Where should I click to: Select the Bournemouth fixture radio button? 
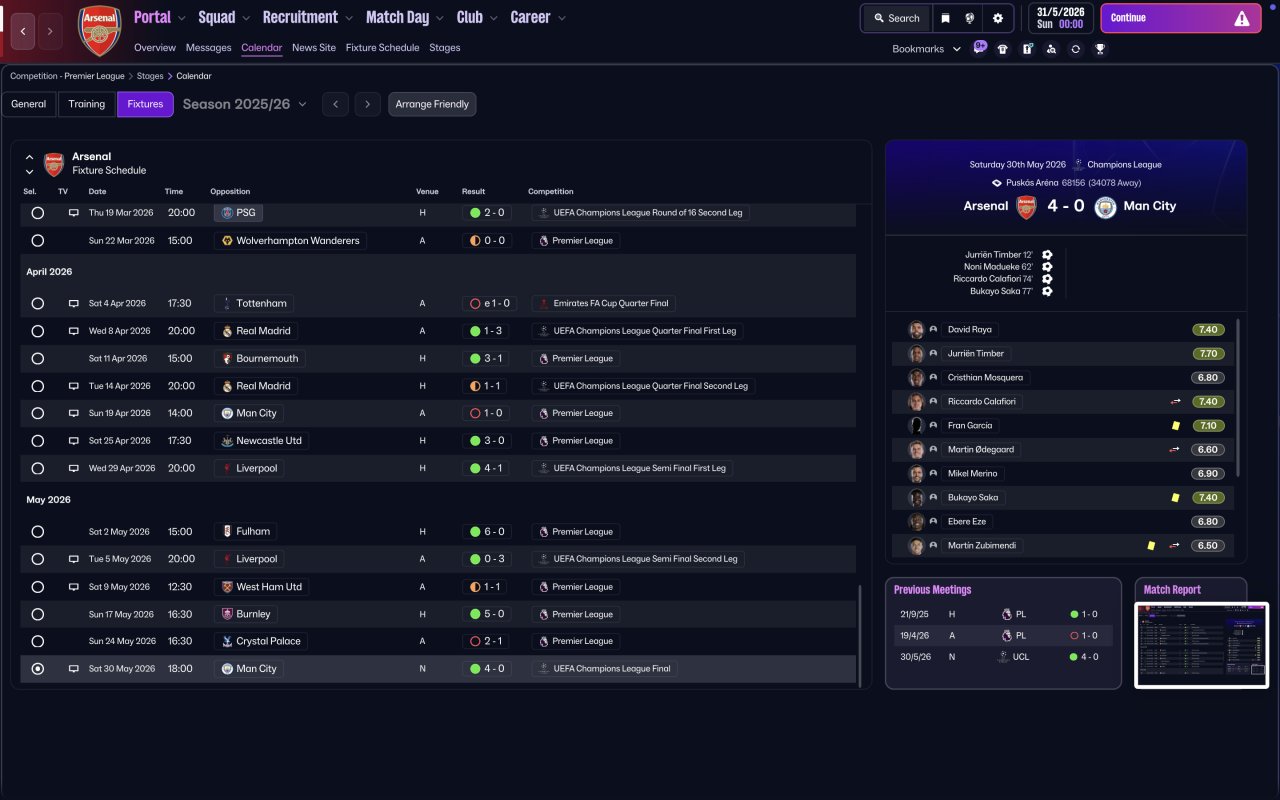[38, 358]
